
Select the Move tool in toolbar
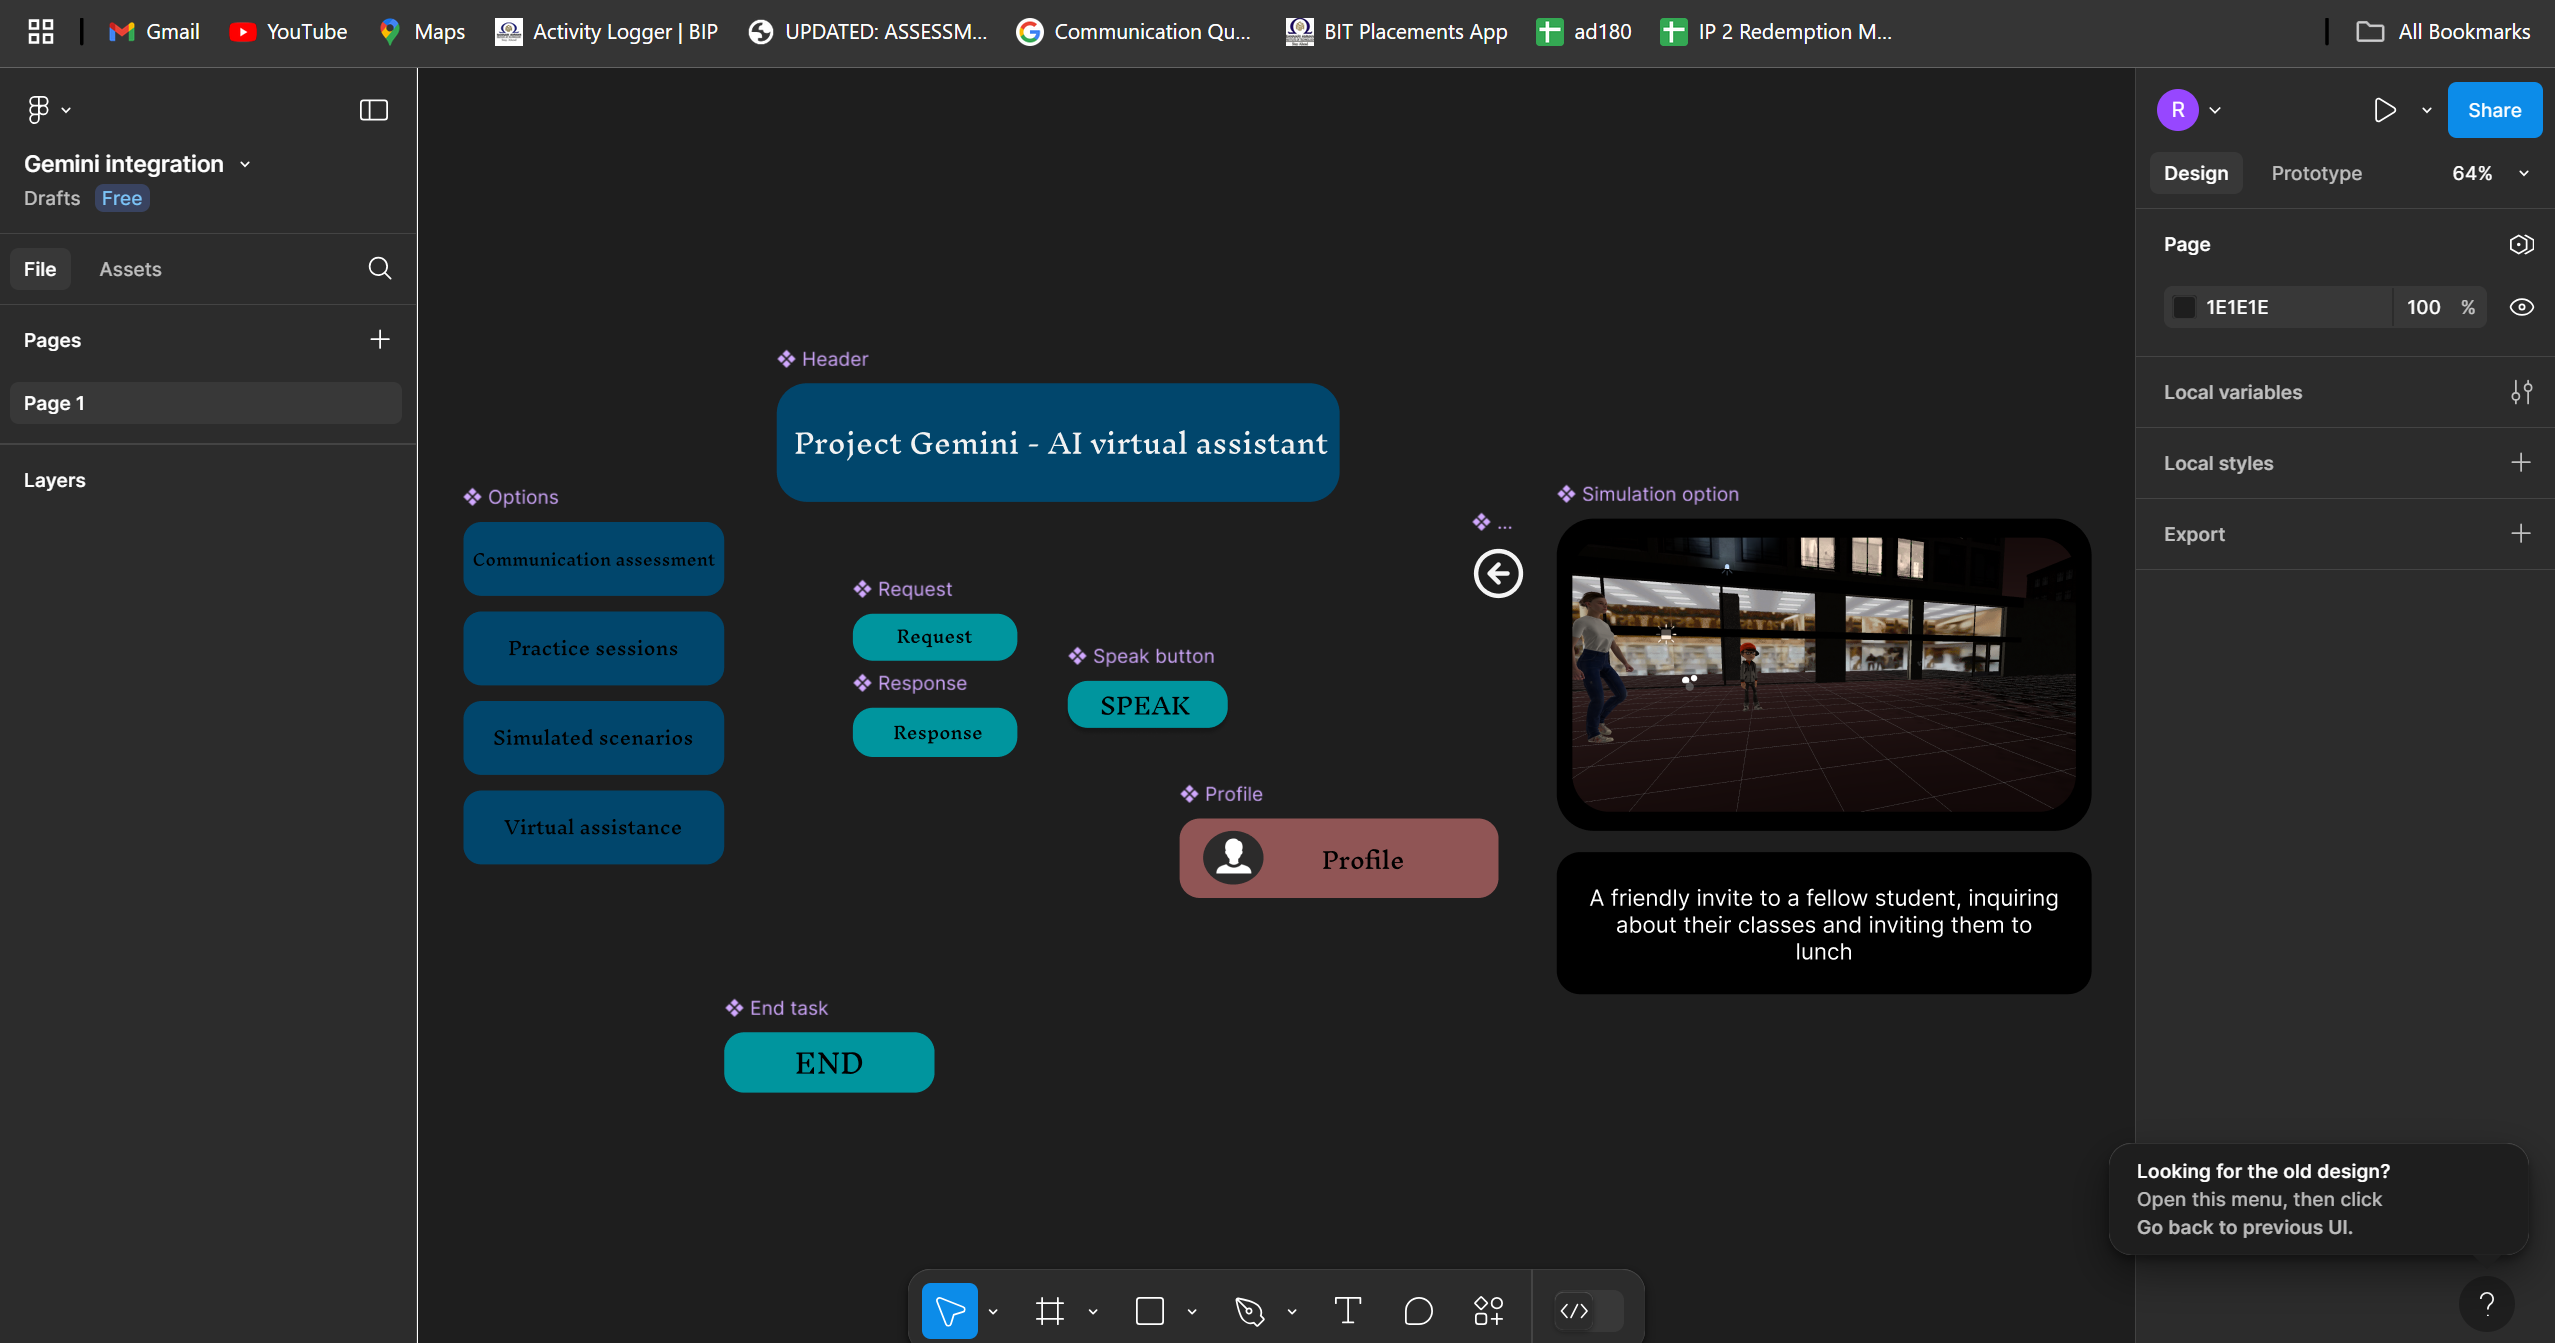948,1310
